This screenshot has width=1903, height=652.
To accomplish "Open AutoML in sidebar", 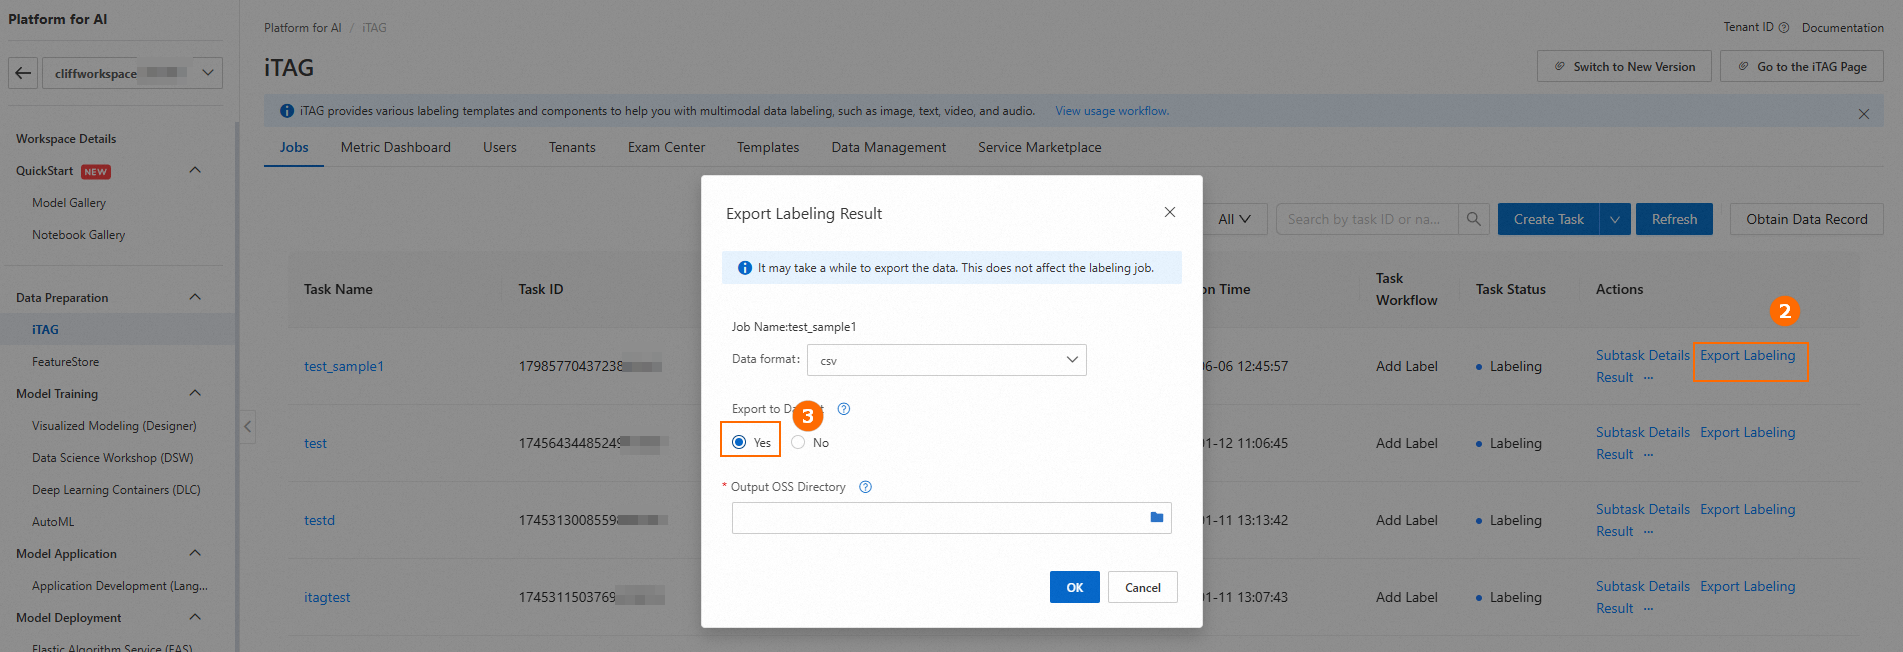I will tap(53, 522).
